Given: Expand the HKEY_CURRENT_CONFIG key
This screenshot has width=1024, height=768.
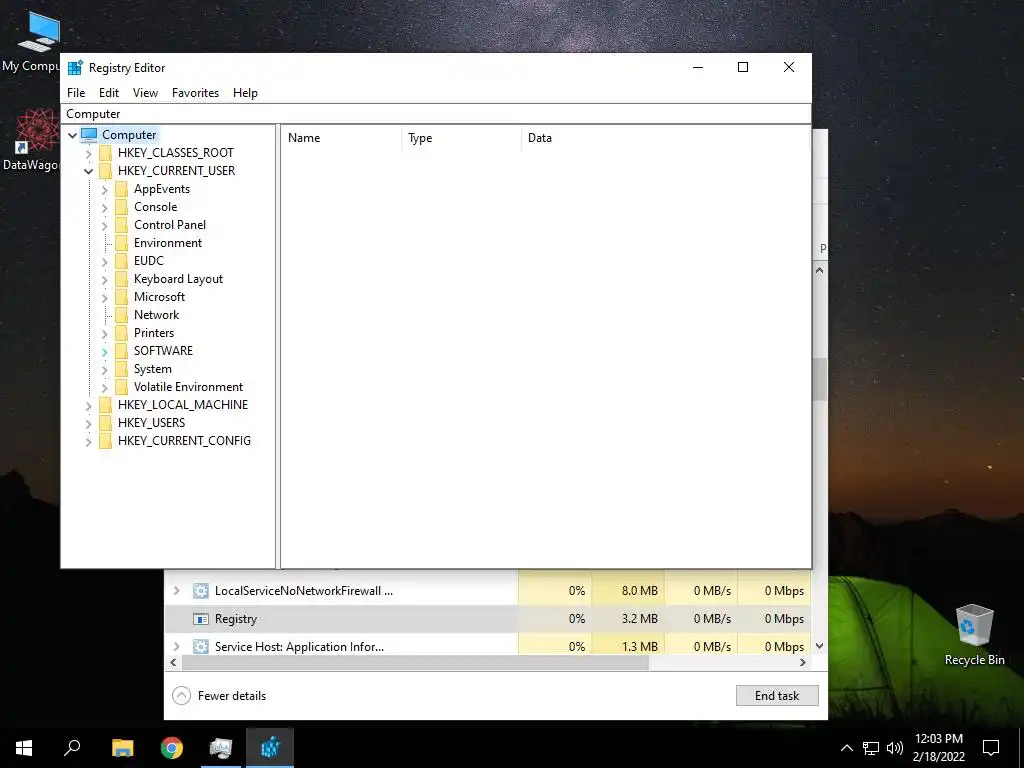Looking at the screenshot, I should 88,441.
